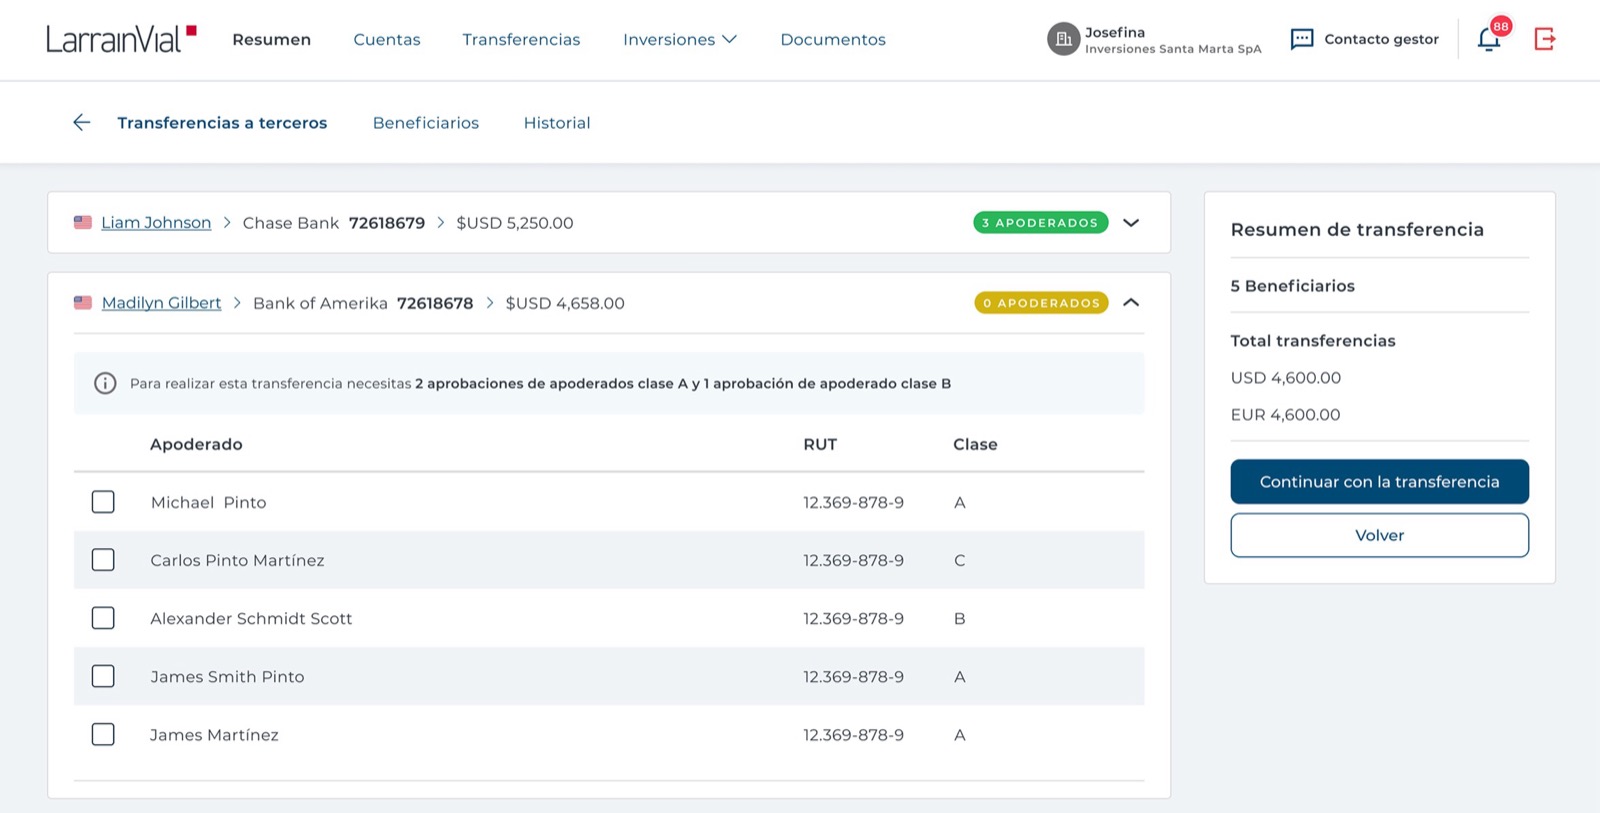This screenshot has height=813, width=1600.
Task: Expand the Liam Johnson transfer row
Action: (1131, 222)
